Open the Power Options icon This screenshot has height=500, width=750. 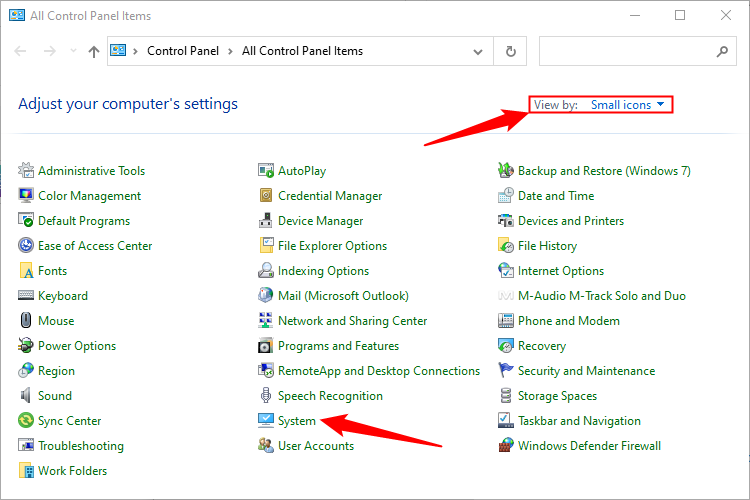pos(26,346)
